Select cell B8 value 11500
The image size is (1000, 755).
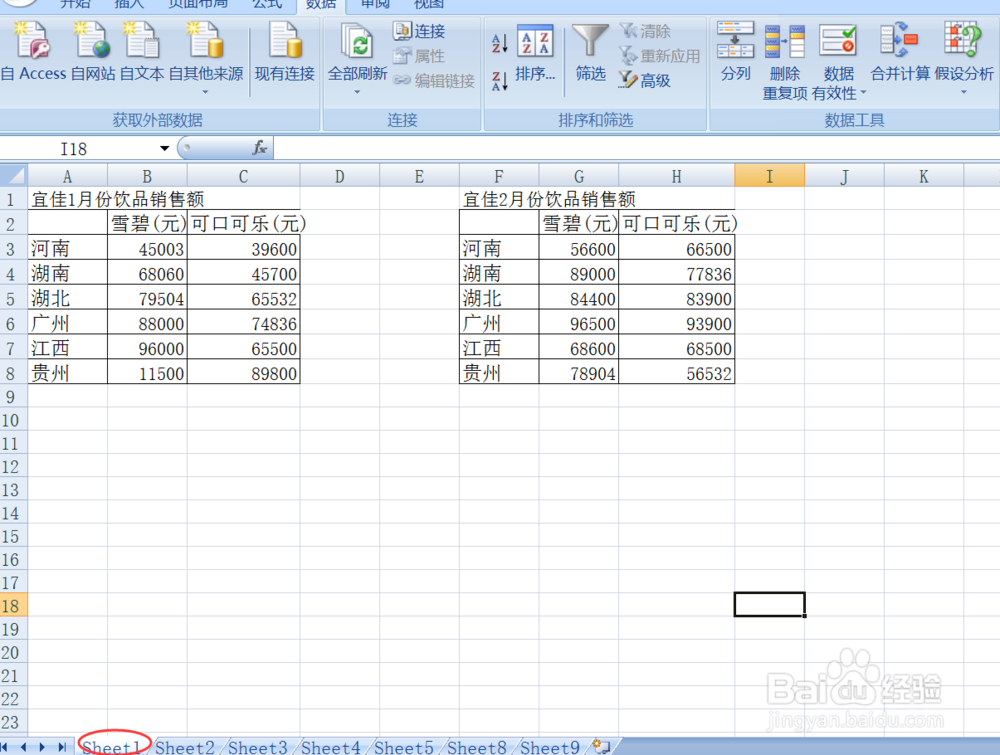tap(147, 374)
